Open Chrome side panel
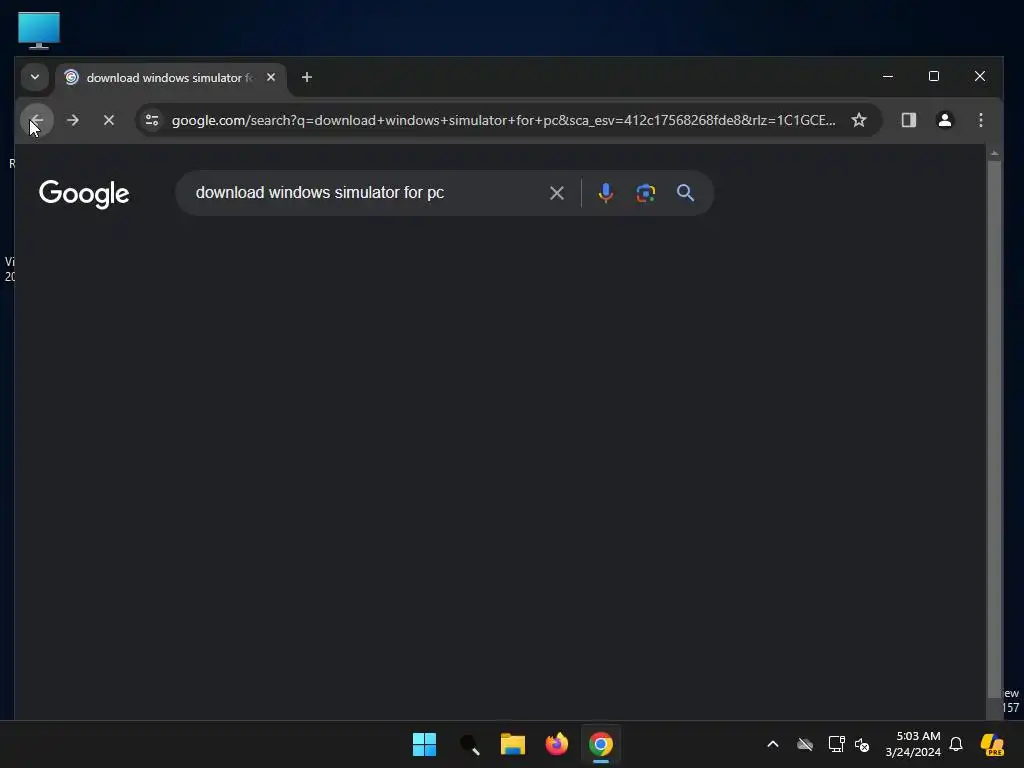Screen dimensions: 1024x768 click(x=908, y=120)
